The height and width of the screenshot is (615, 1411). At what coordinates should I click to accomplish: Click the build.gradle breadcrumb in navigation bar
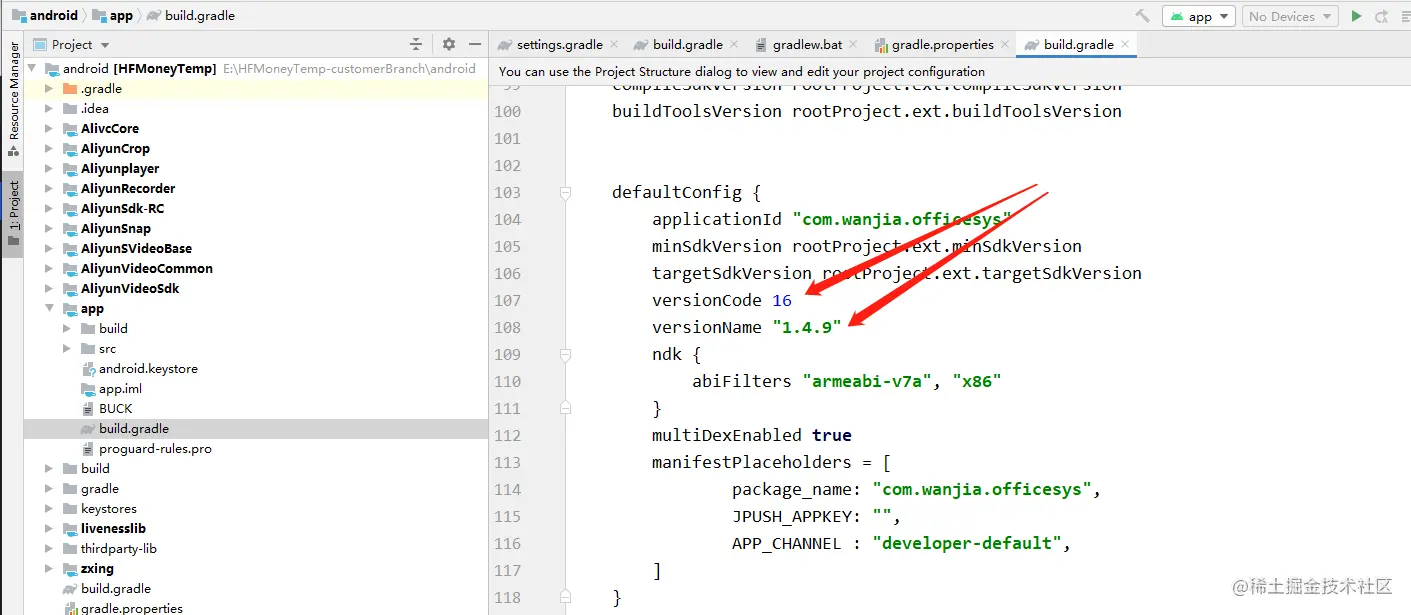point(191,15)
